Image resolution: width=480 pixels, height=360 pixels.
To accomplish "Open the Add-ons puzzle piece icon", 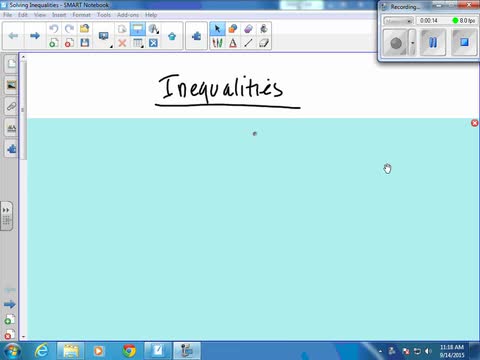I will click(196, 36).
